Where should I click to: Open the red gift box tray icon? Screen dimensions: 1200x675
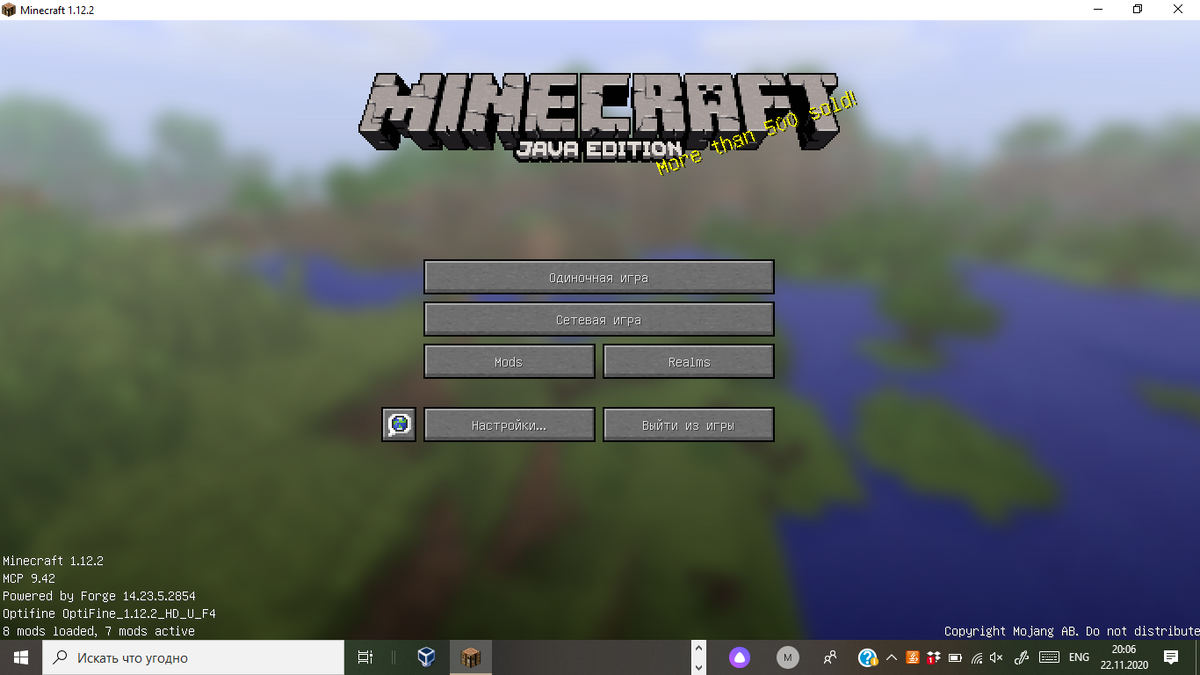[x=933, y=658]
